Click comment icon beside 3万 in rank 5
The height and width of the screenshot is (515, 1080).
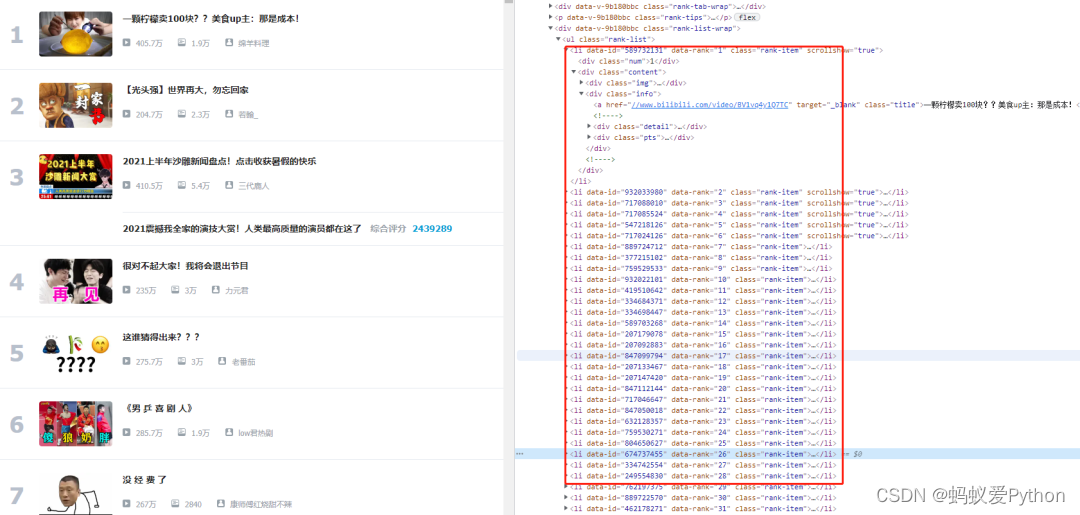click(182, 361)
